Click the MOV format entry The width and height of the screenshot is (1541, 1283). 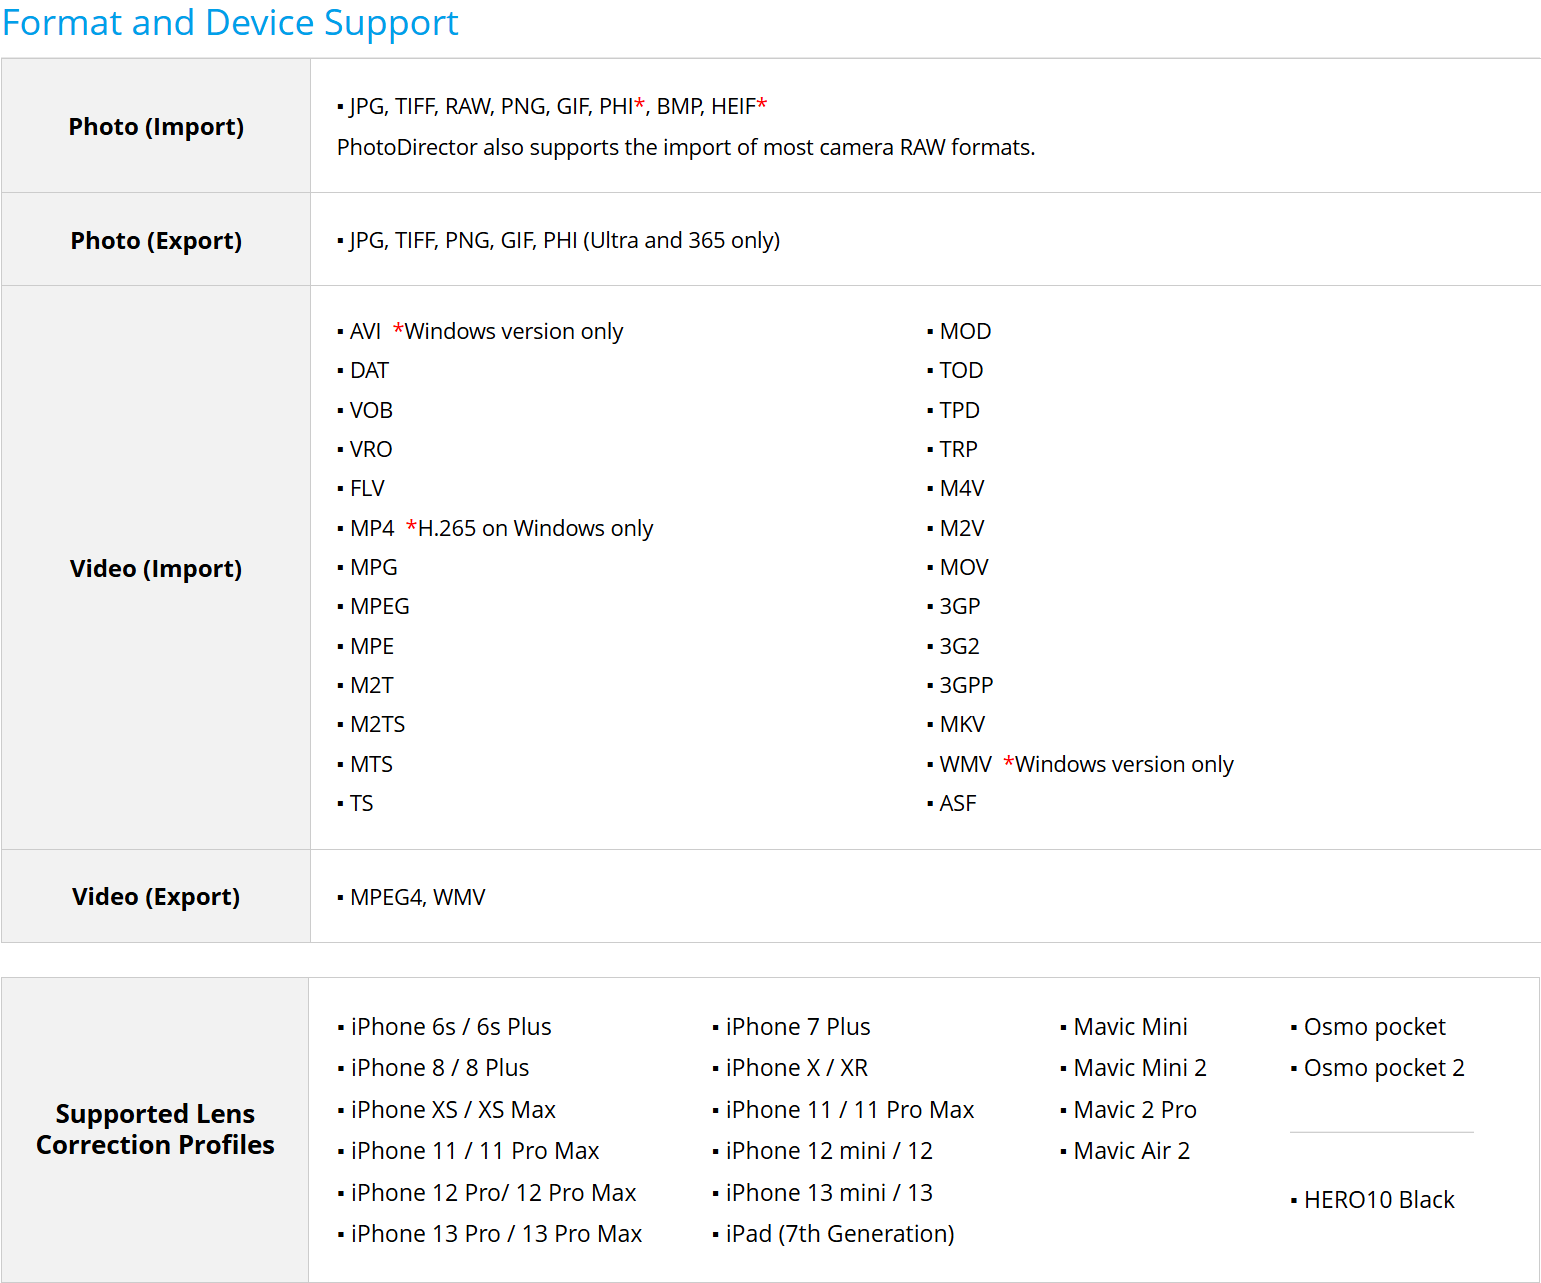coord(964,567)
